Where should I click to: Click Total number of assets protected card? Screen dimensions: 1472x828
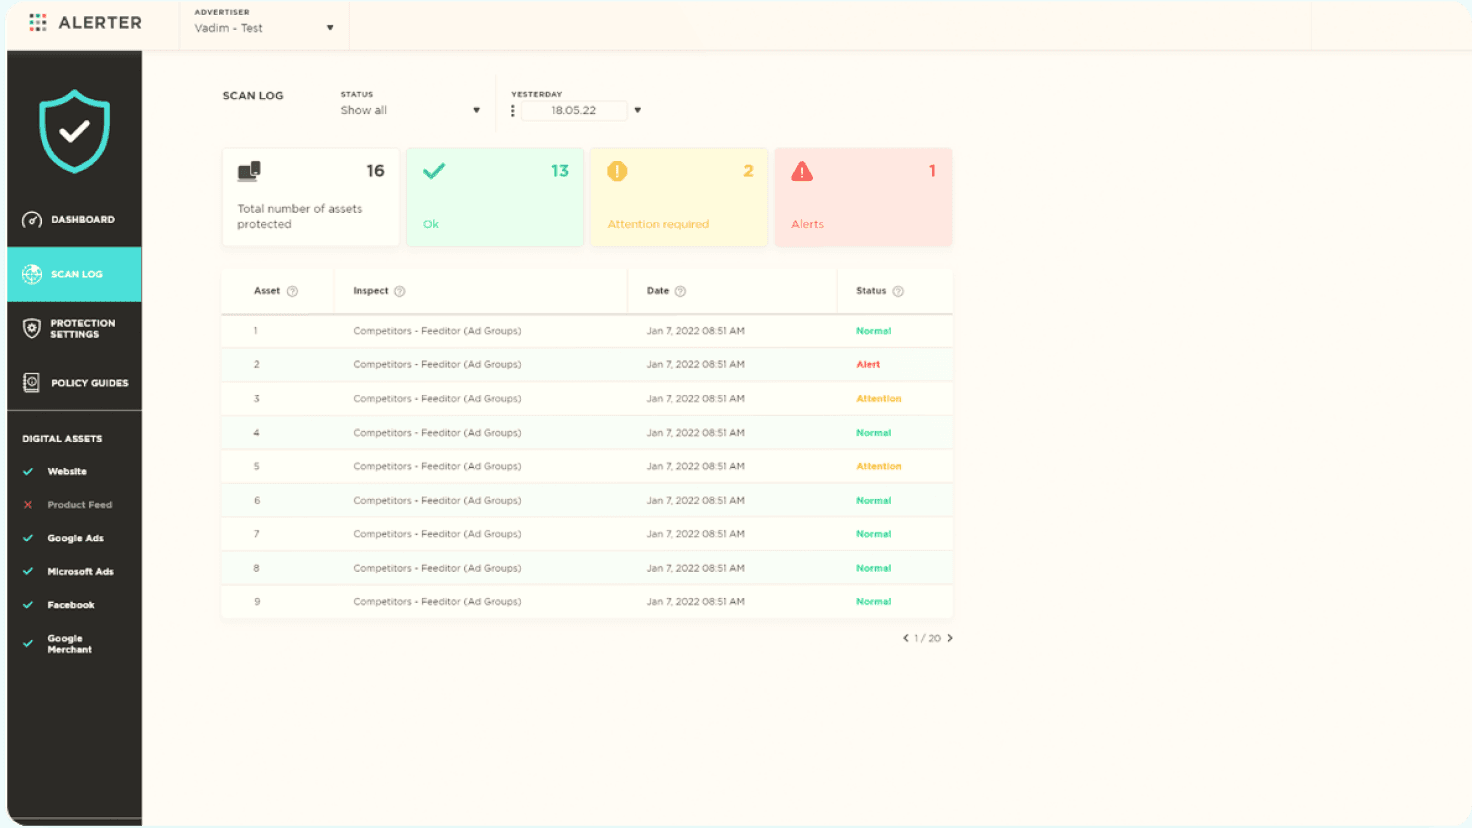click(x=311, y=197)
